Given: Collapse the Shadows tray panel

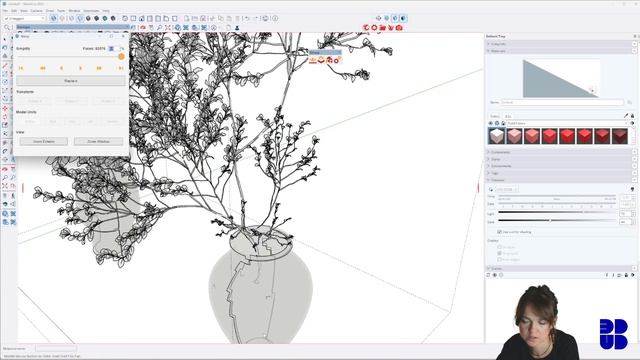Looking at the screenshot, I should pos(498,180).
